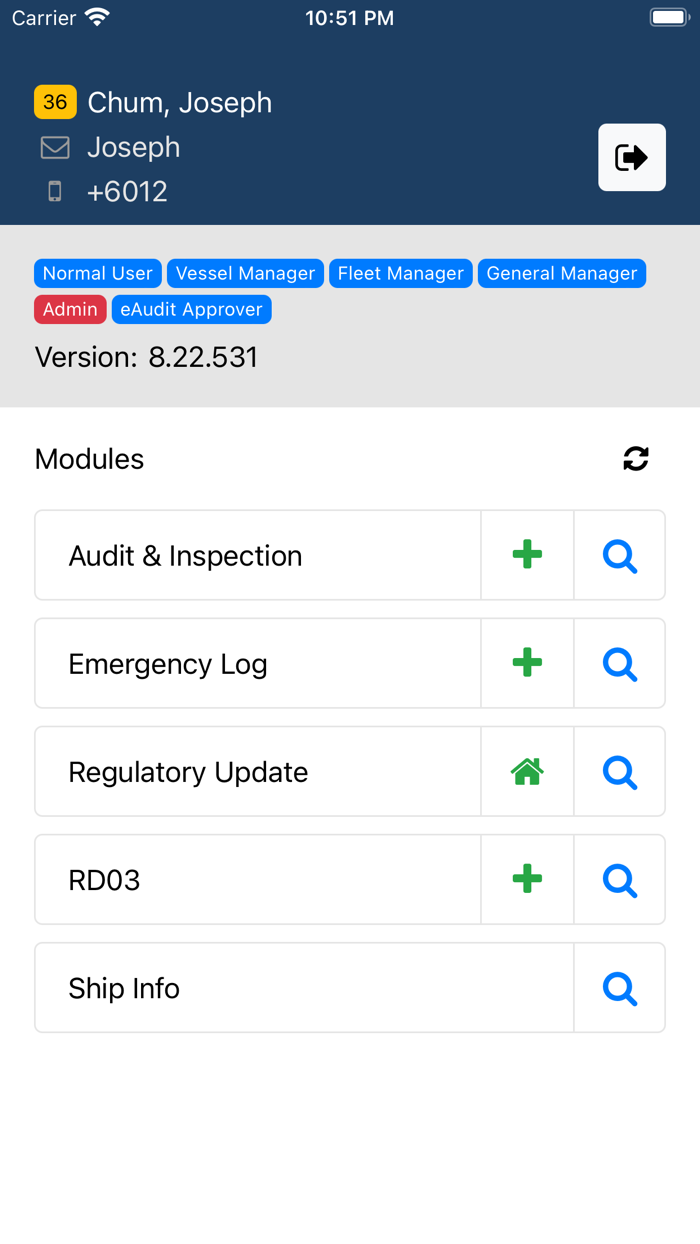700x1244 pixels.
Task: Open search for RD03 module
Action: pyautogui.click(x=619, y=879)
